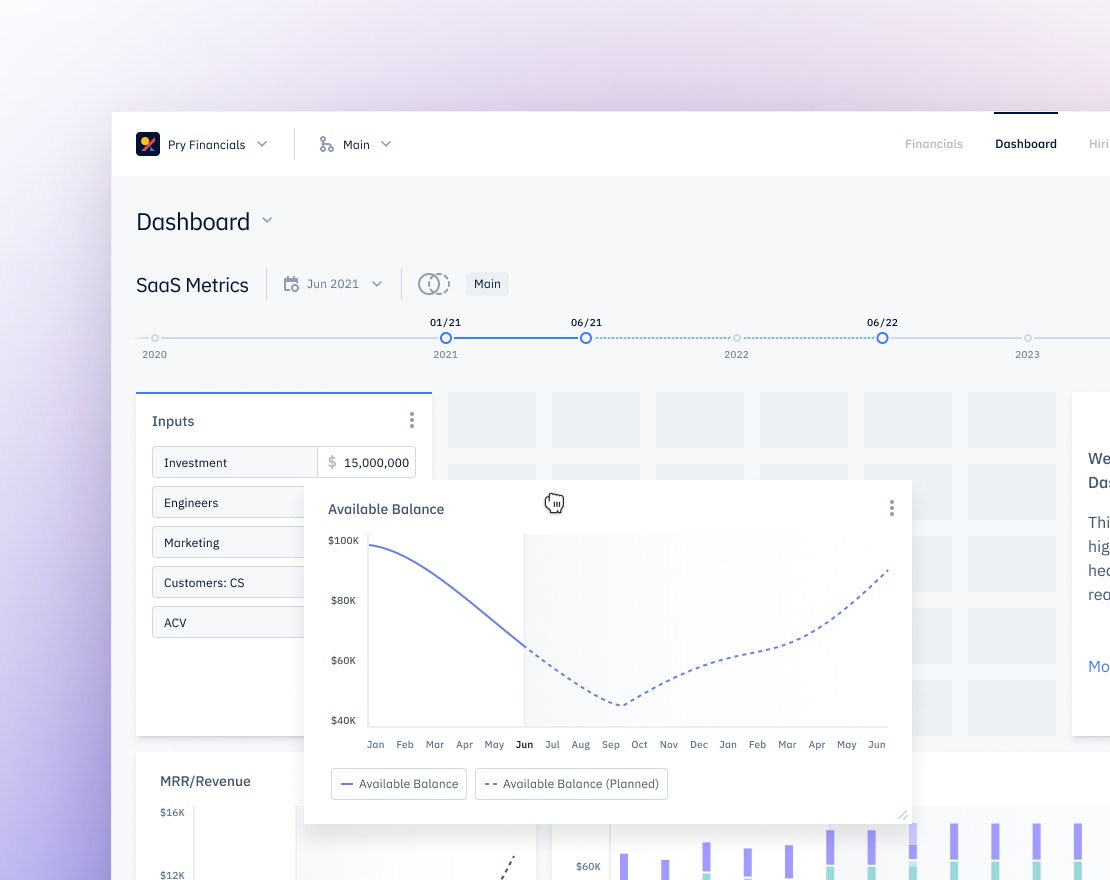The image size is (1110, 880).
Task: Select the Dashboard tab
Action: (x=1025, y=144)
